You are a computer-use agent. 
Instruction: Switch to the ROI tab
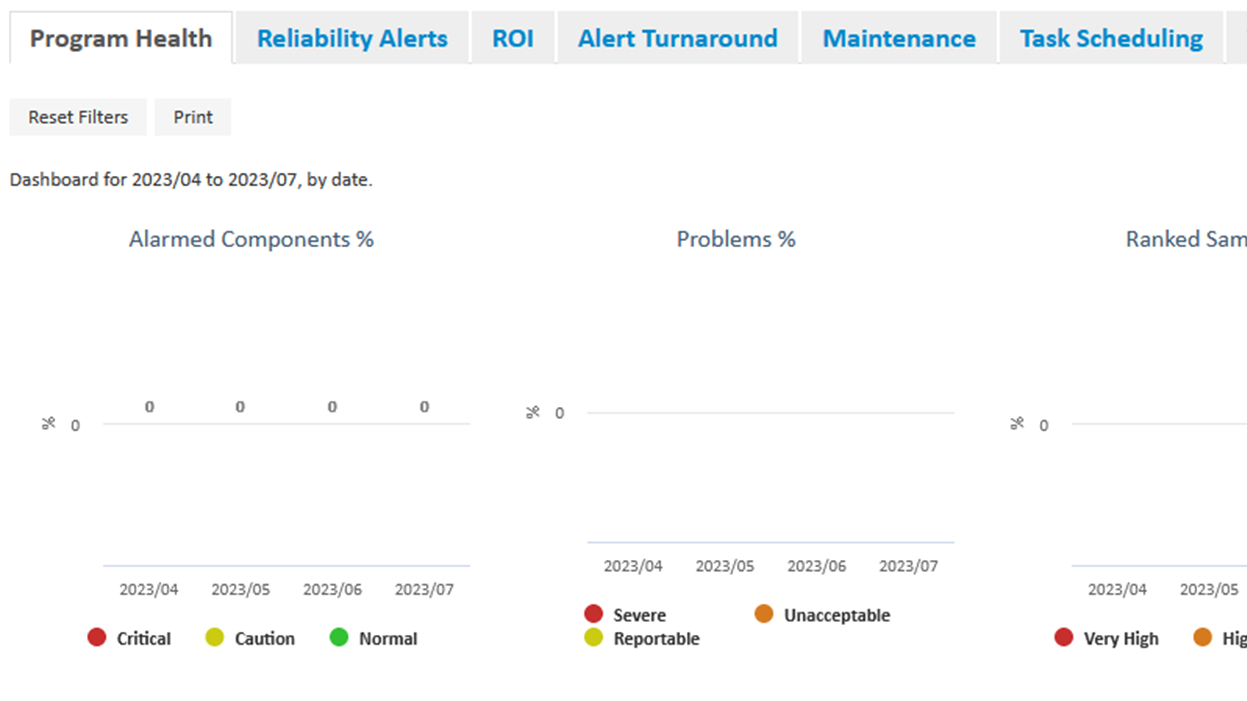click(x=512, y=39)
